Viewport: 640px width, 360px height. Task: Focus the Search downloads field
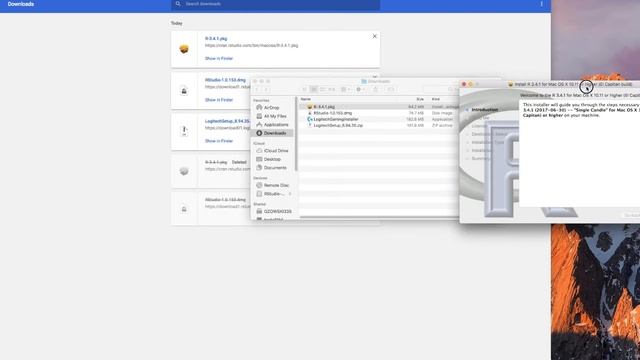pyautogui.click(x=276, y=4)
